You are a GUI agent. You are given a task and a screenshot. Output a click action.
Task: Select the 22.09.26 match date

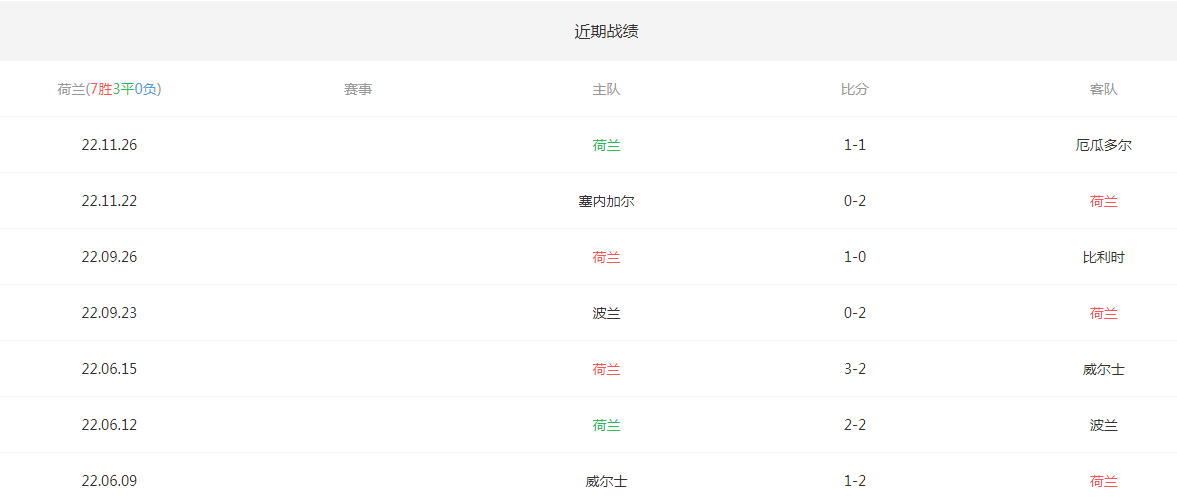(x=109, y=257)
